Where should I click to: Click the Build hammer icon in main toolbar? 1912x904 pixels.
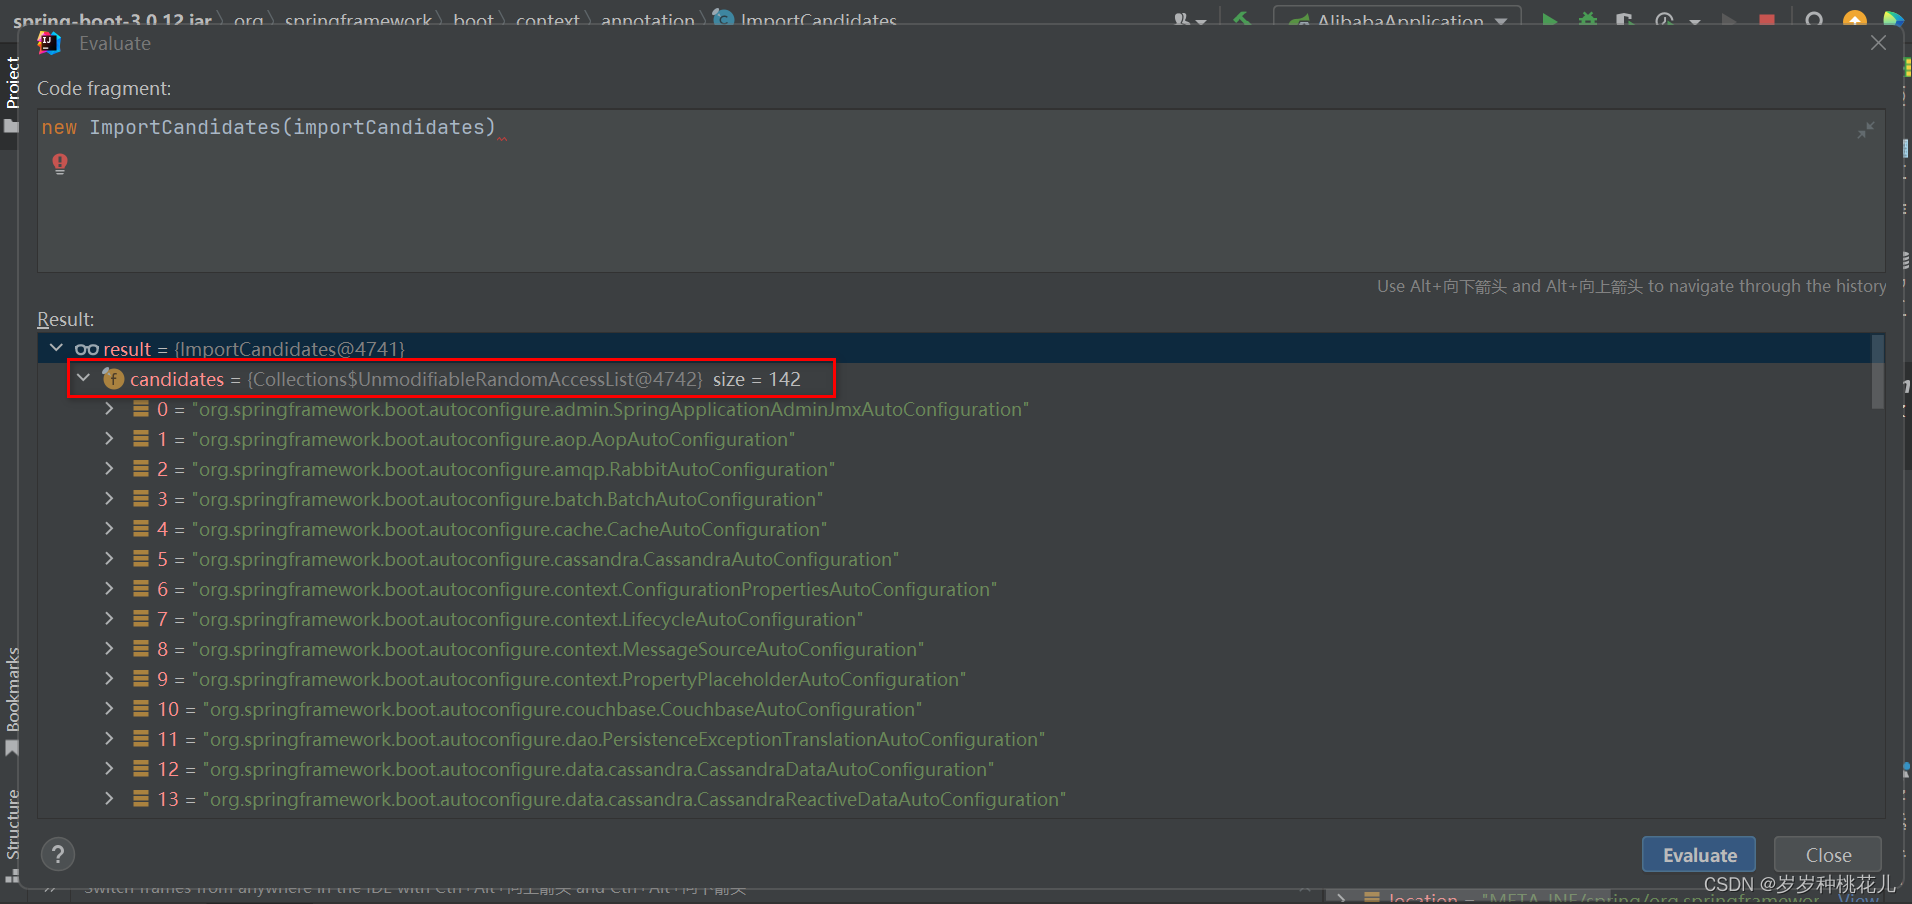coord(1243,20)
